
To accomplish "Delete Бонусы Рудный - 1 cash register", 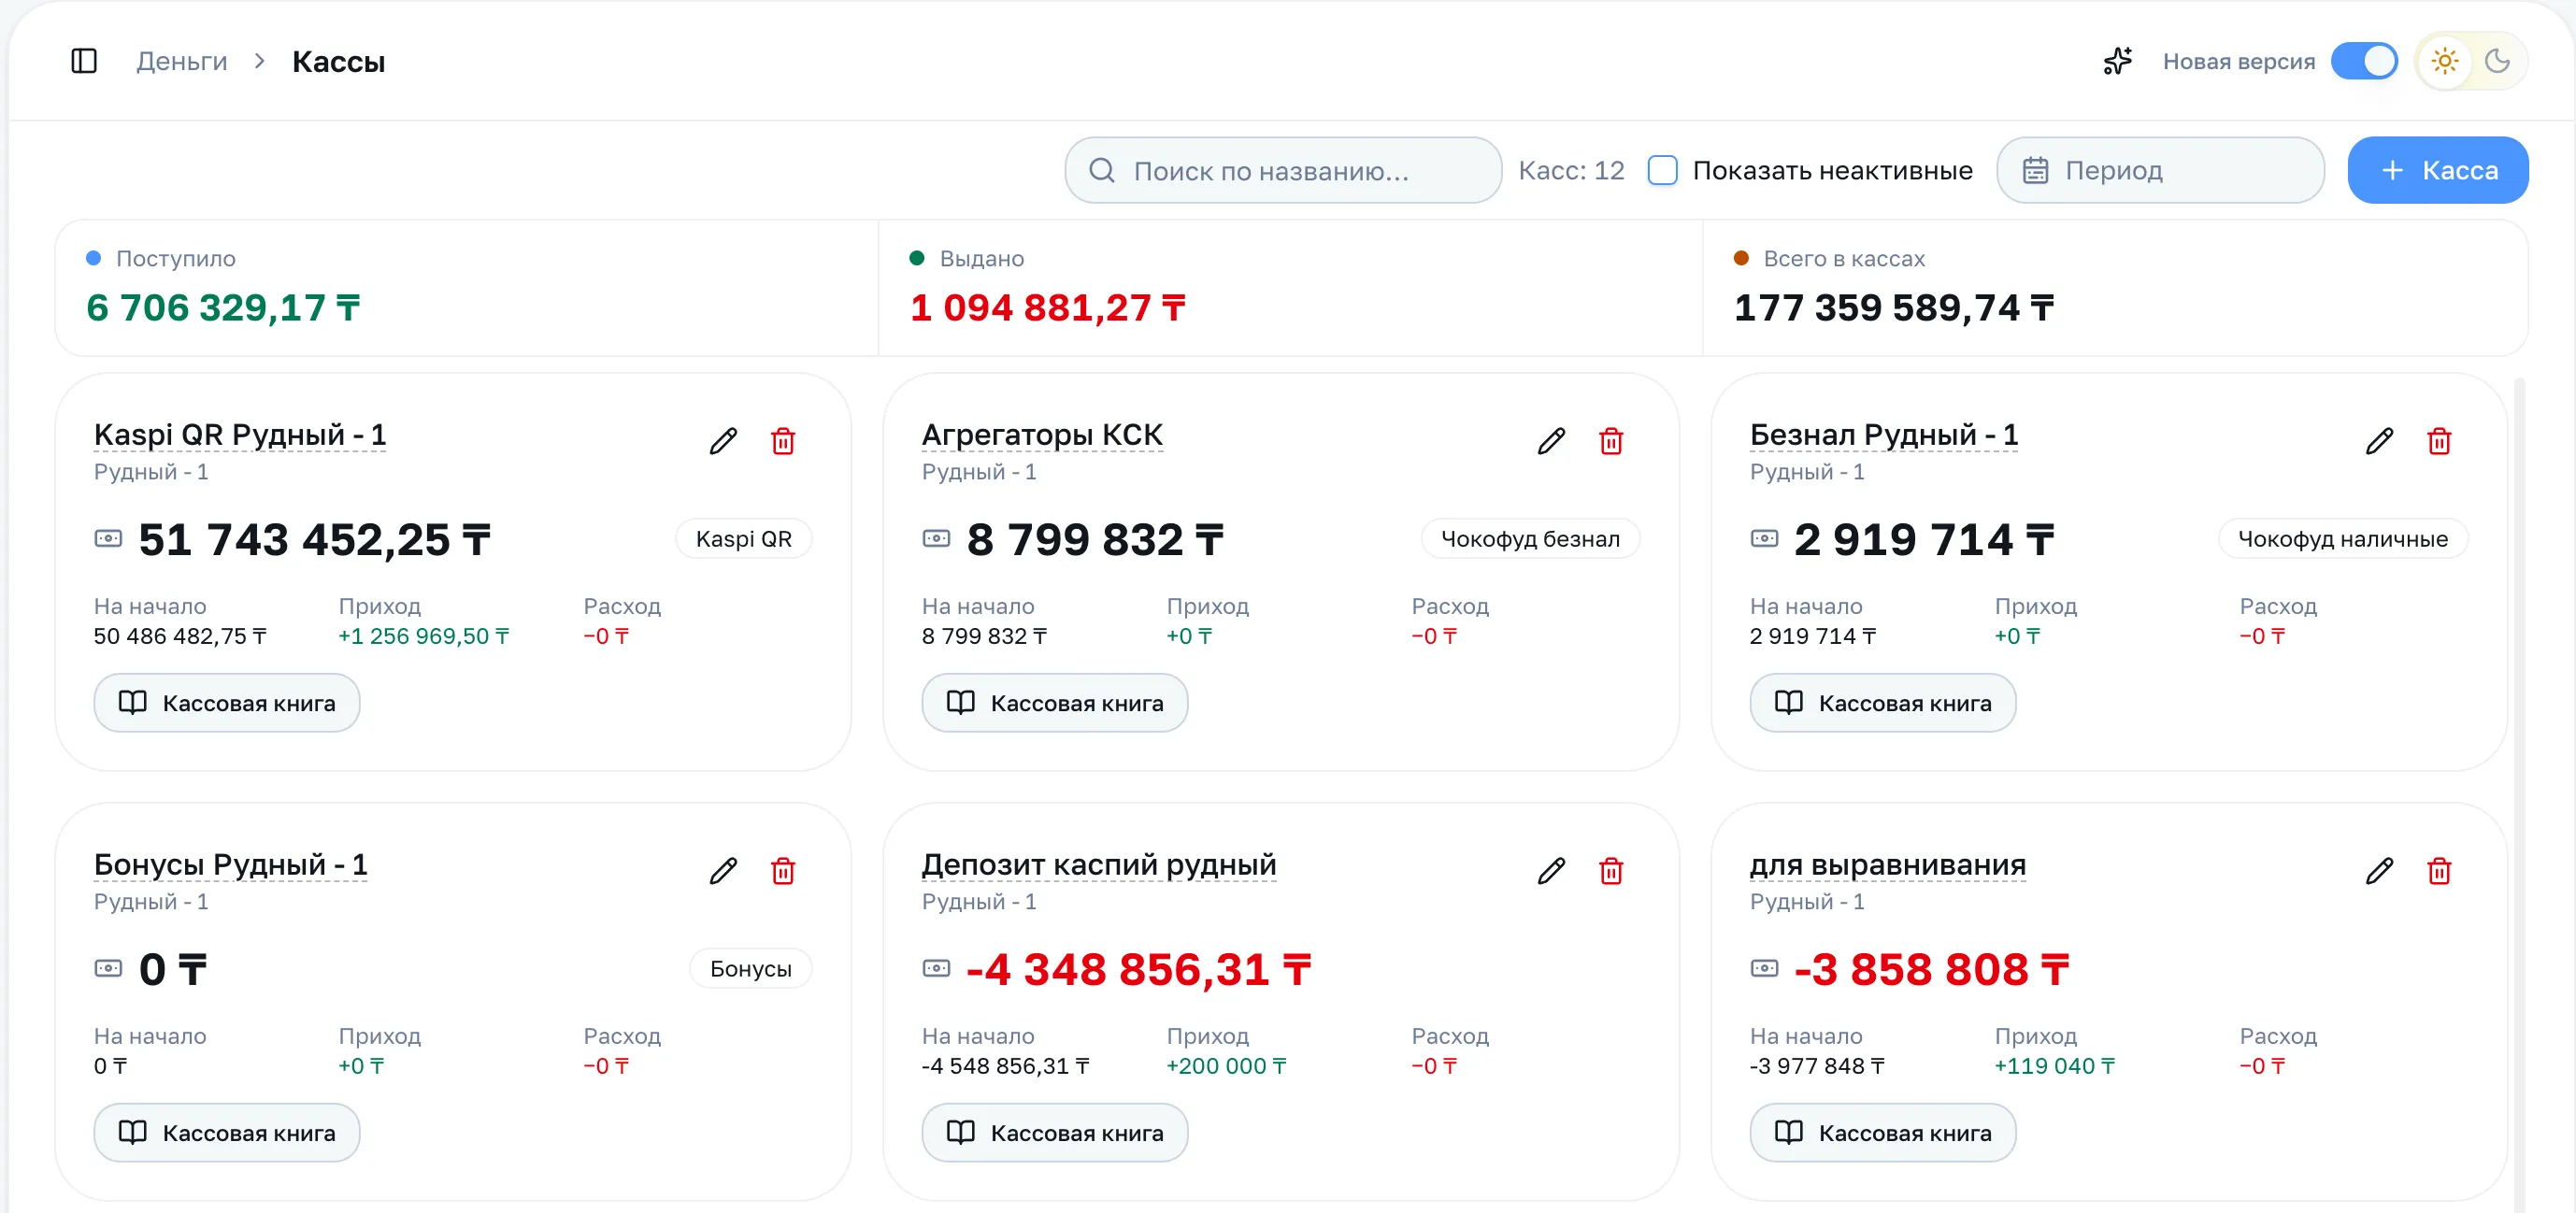I will coord(783,871).
